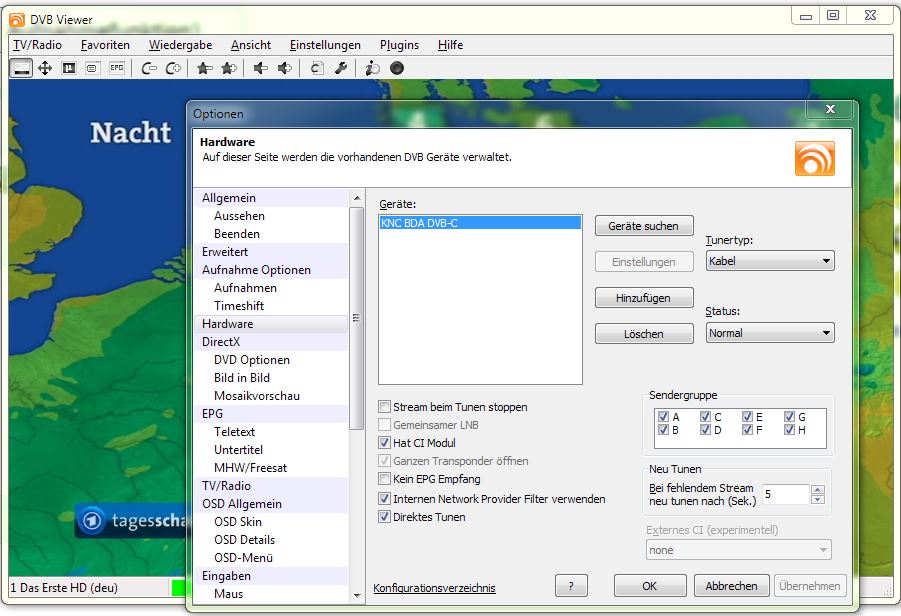The image size is (901, 616).
Task: Click the category list scrollbar thumb
Action: (x=356, y=318)
